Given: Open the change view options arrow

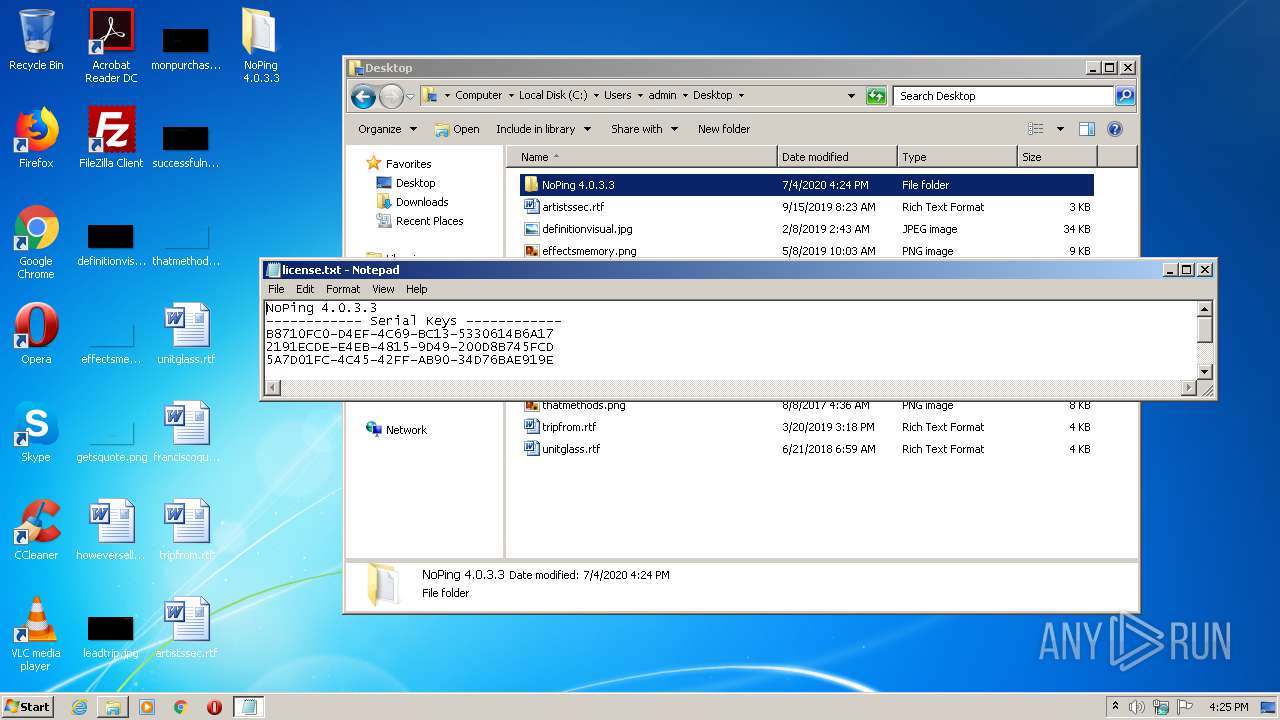Looking at the screenshot, I should (x=1060, y=129).
